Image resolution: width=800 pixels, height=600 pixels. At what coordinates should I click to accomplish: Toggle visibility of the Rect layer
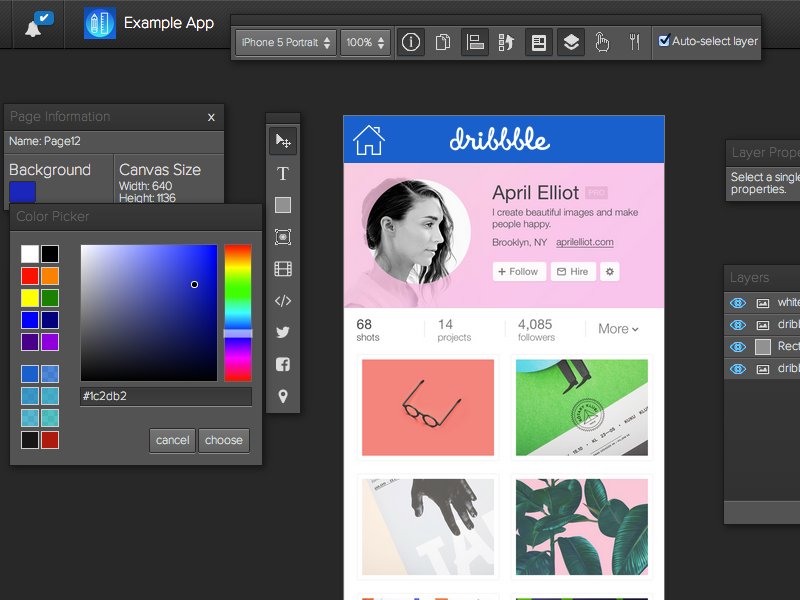pyautogui.click(x=738, y=346)
